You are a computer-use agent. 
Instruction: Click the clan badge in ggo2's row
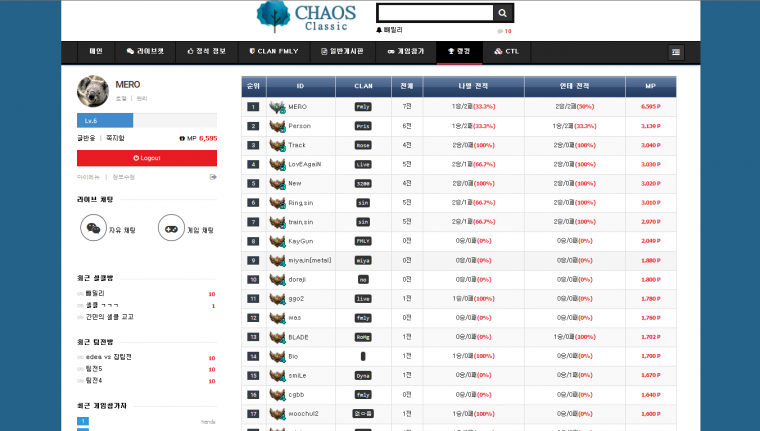pos(363,299)
